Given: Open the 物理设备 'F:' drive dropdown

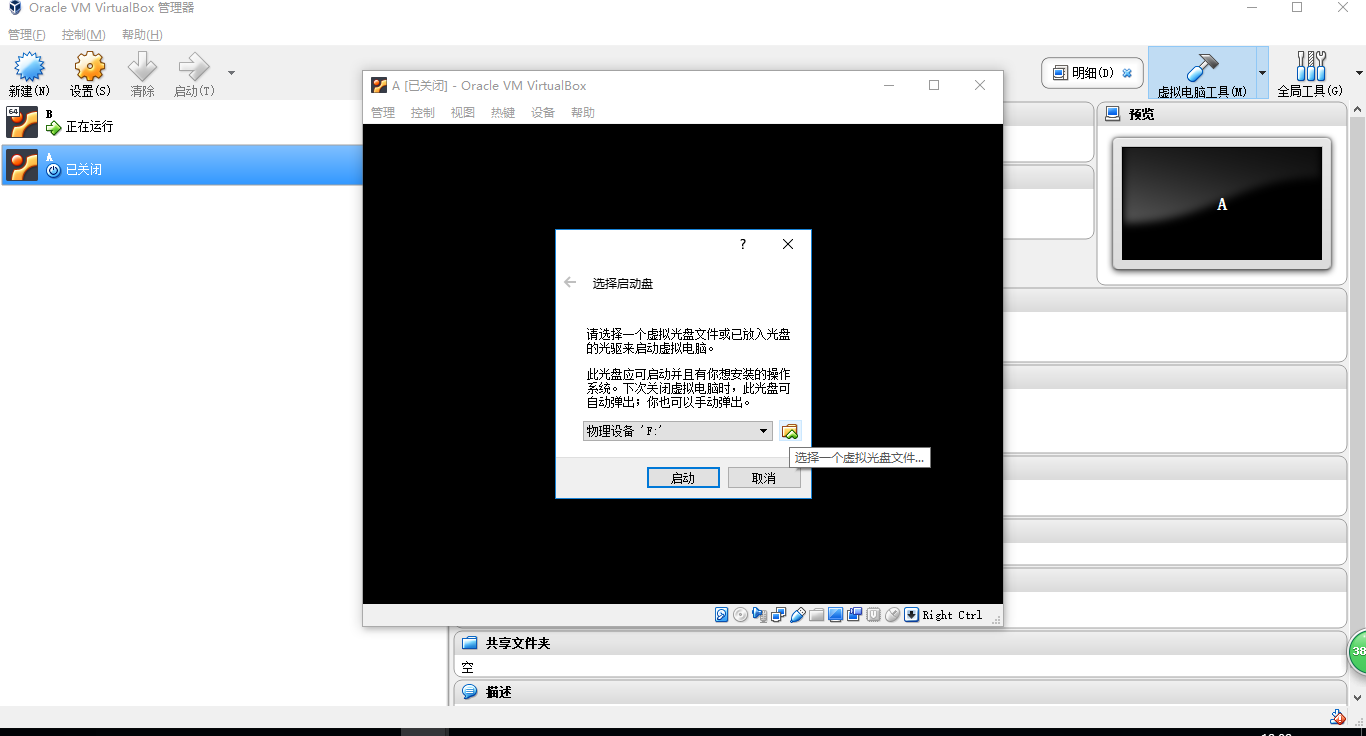Looking at the screenshot, I should (678, 431).
